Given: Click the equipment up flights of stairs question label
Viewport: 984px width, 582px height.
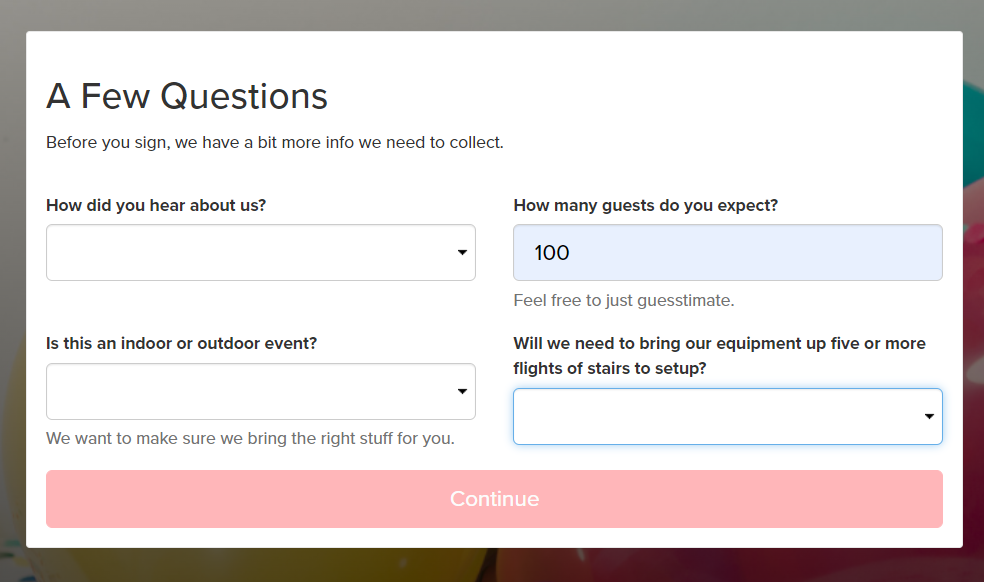Looking at the screenshot, I should [x=719, y=355].
